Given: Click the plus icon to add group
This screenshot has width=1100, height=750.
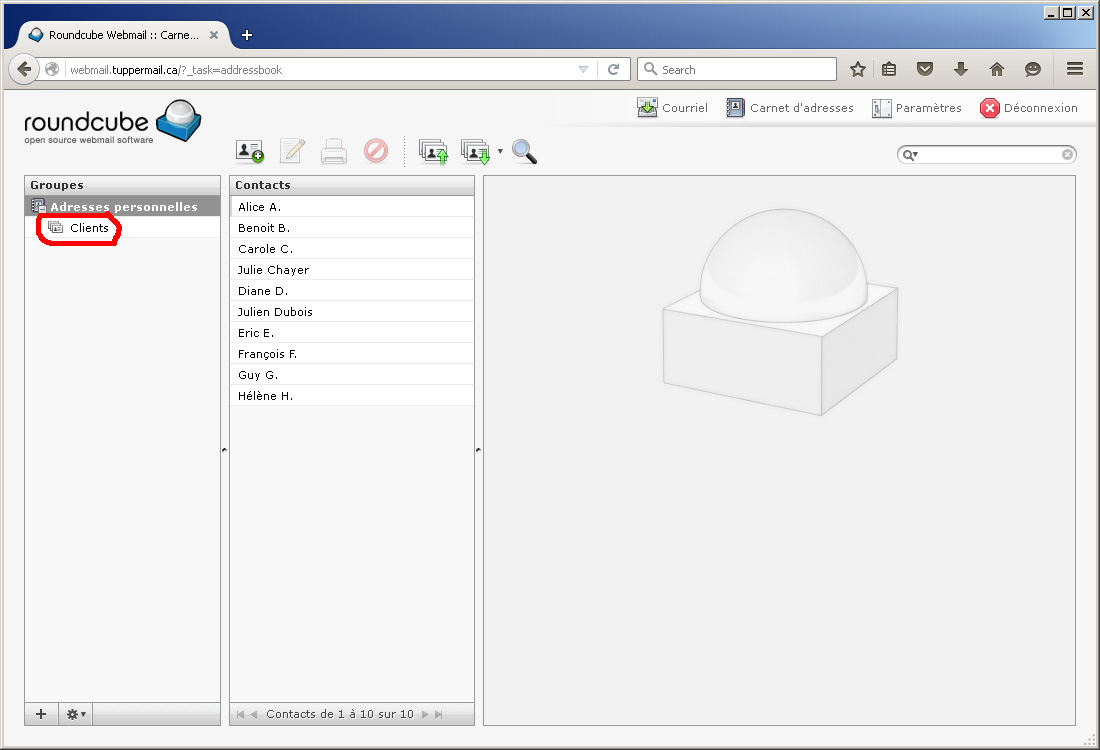Looking at the screenshot, I should click(41, 714).
